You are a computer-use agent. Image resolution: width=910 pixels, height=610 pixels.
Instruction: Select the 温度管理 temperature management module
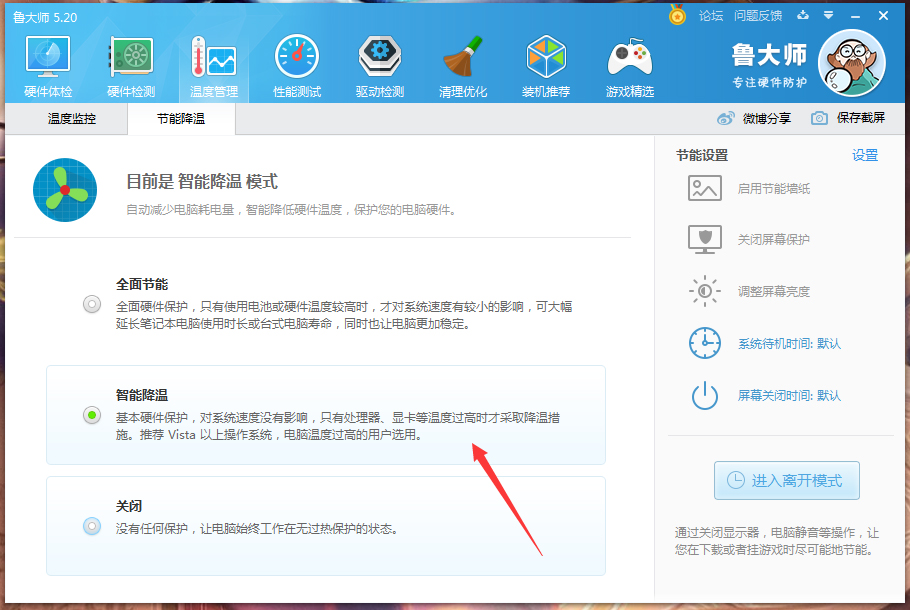click(214, 66)
